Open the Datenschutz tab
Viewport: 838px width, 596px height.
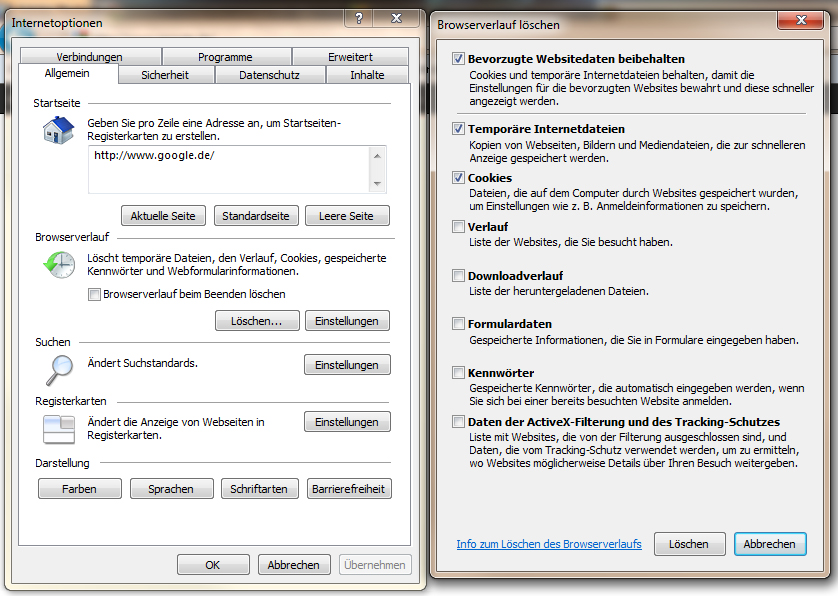pyautogui.click(x=269, y=75)
